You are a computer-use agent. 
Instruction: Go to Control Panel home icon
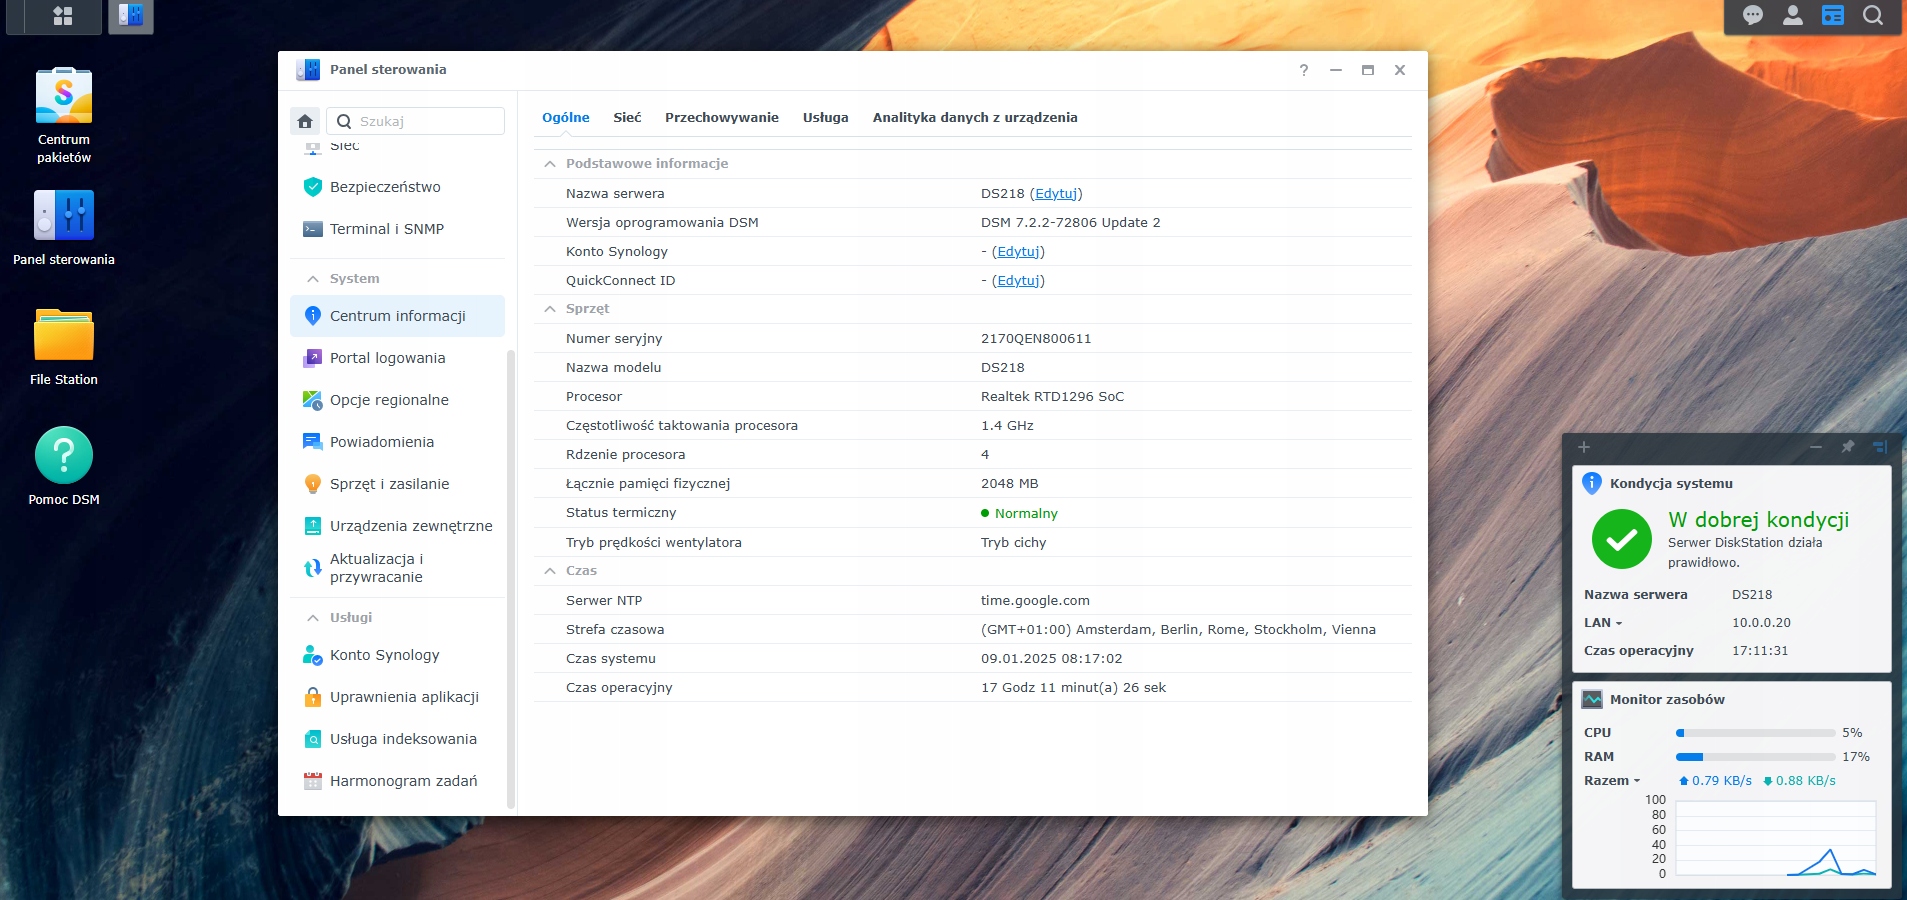coord(305,121)
